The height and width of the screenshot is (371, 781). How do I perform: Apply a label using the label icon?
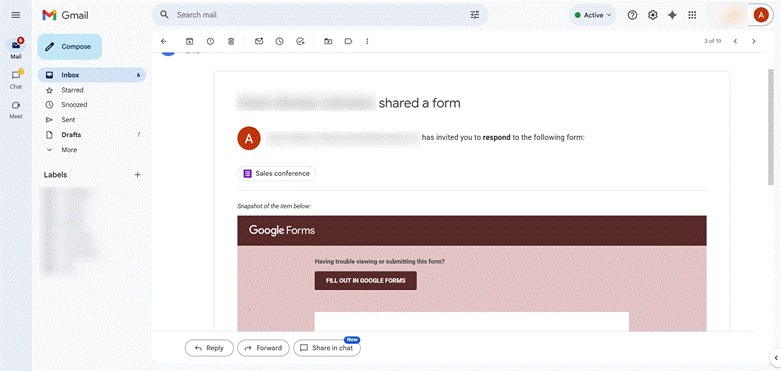tap(348, 41)
